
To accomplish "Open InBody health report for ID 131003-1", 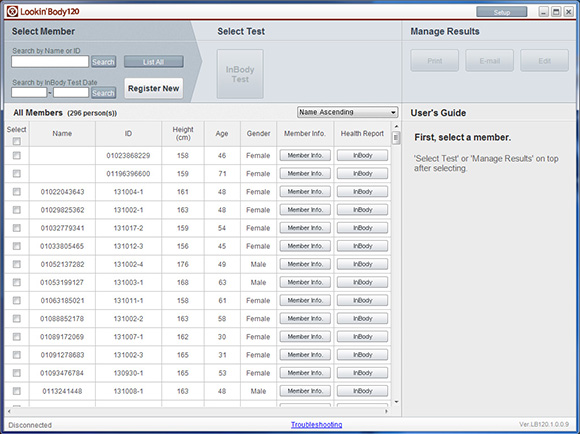I will pyautogui.click(x=362, y=282).
